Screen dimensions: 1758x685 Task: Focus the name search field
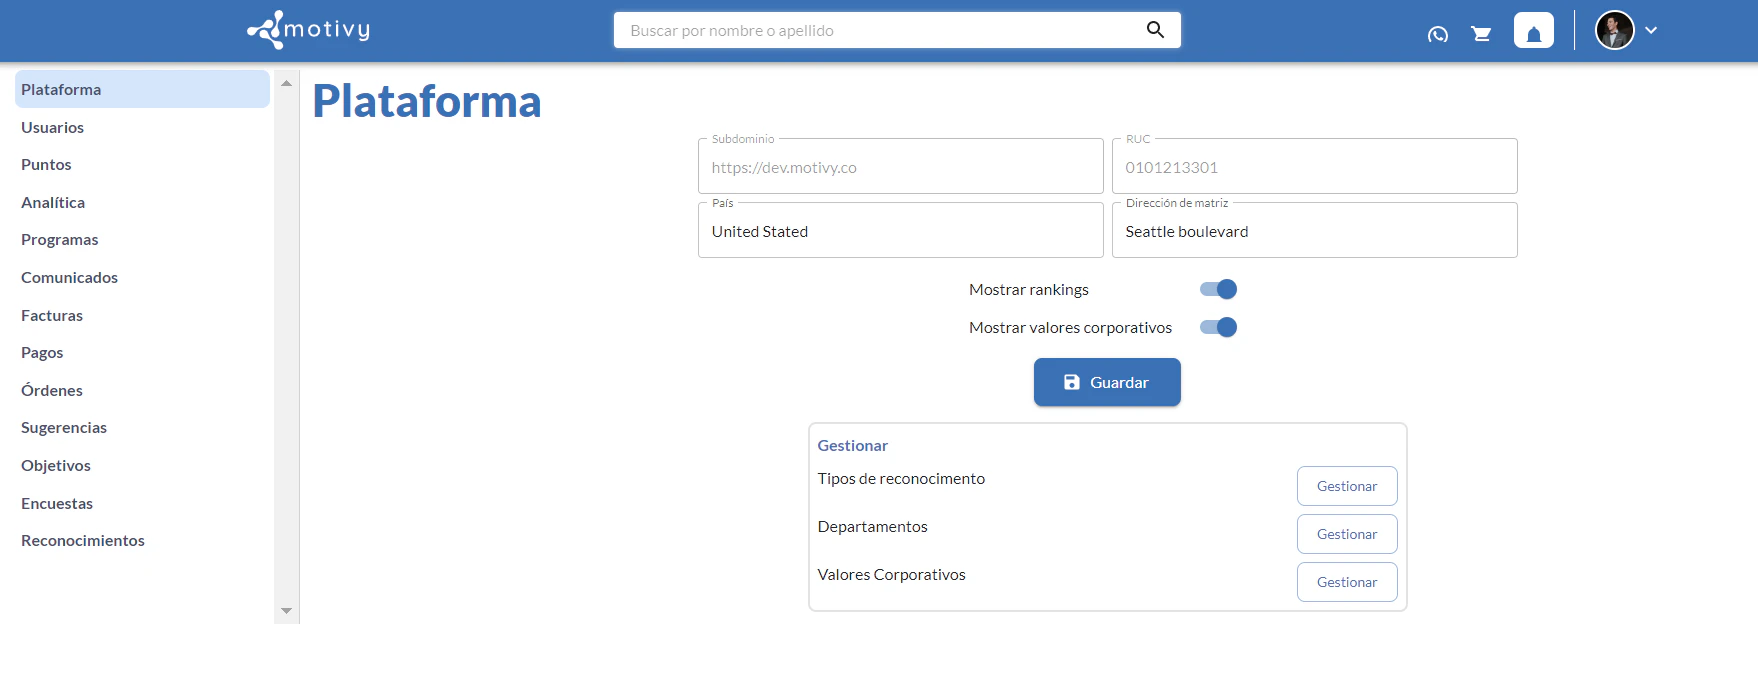click(x=880, y=30)
